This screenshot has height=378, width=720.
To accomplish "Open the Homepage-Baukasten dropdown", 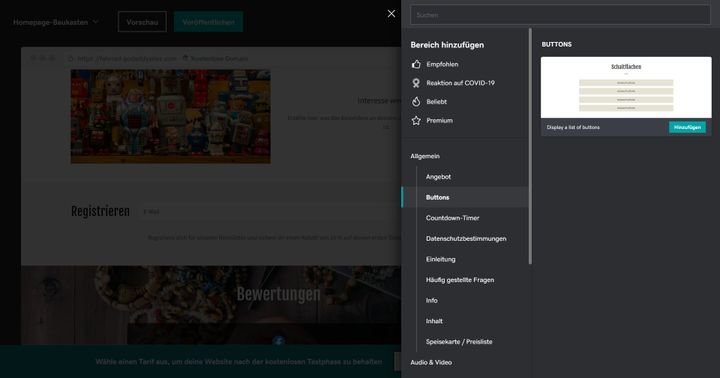I will coord(56,22).
